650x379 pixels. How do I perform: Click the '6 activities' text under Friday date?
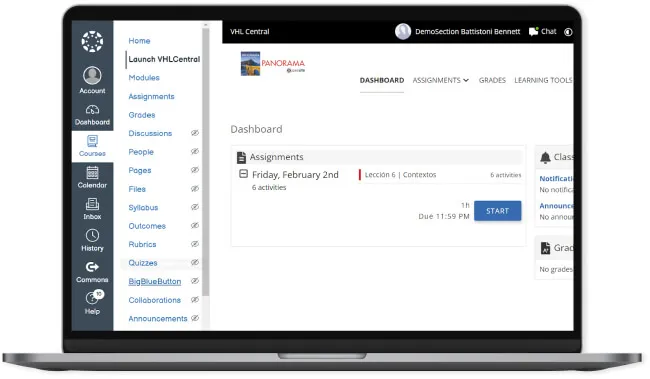coord(269,187)
